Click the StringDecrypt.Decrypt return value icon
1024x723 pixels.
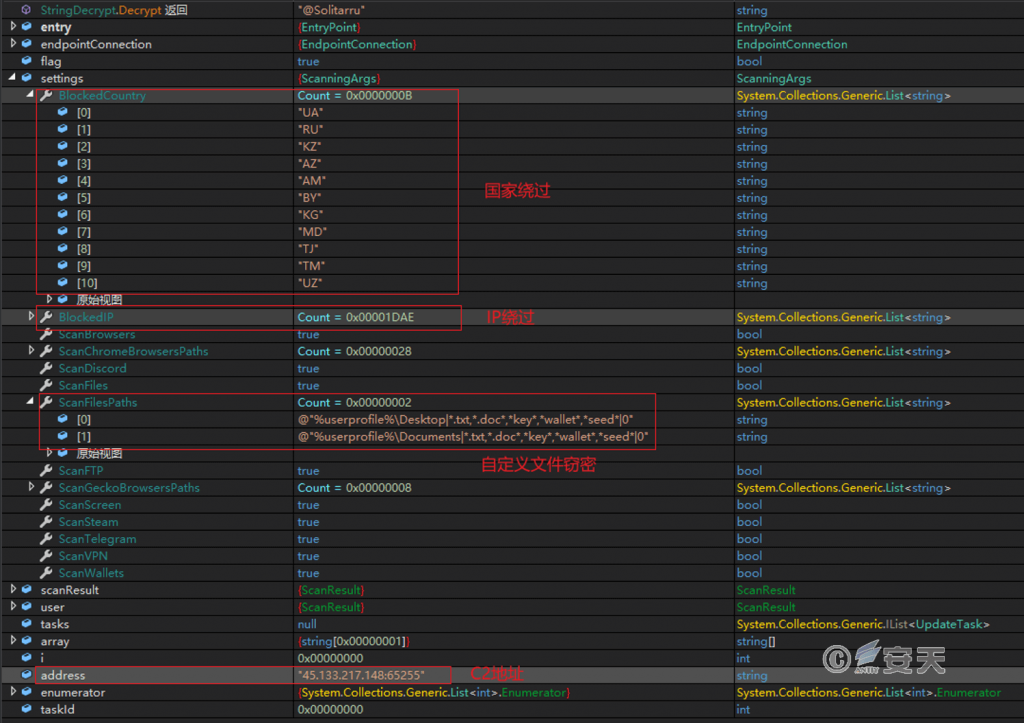[x=27, y=10]
